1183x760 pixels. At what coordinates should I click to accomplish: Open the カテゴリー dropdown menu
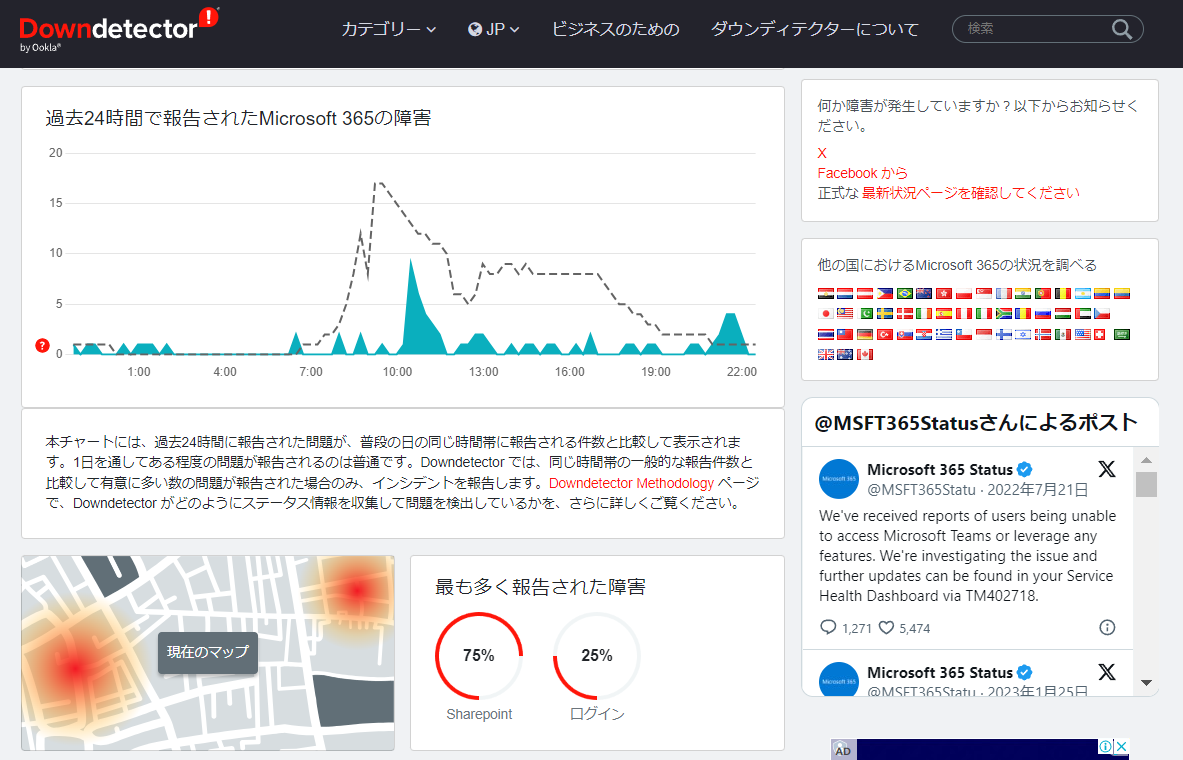[x=389, y=29]
